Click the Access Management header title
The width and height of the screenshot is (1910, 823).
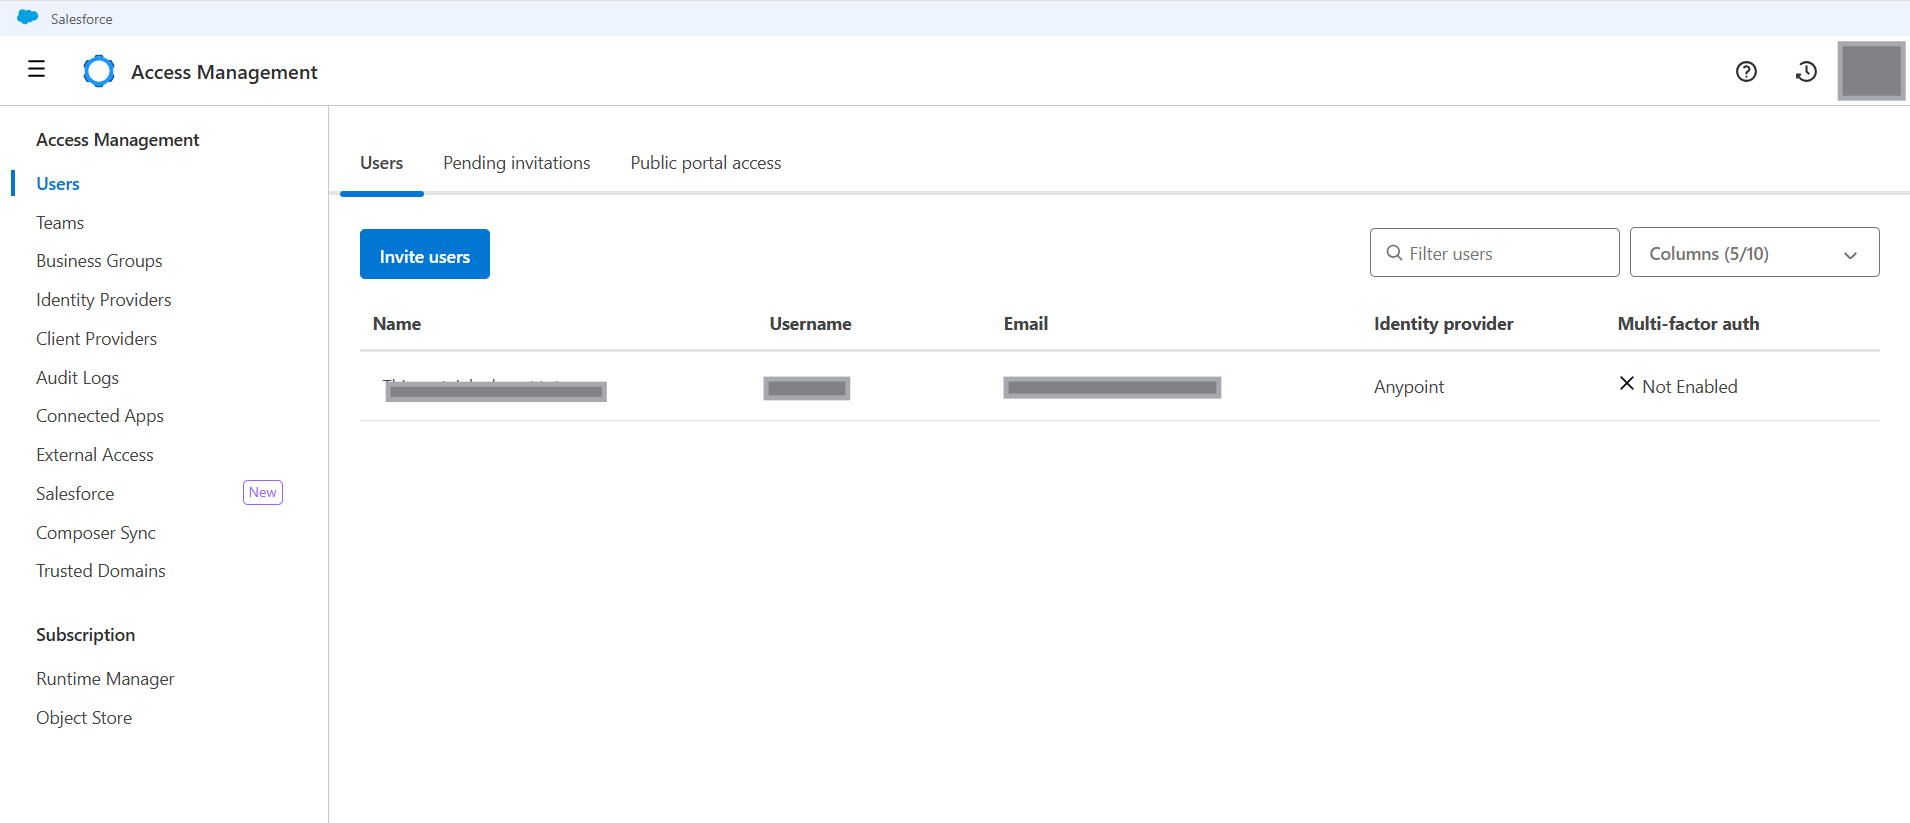tap(224, 72)
